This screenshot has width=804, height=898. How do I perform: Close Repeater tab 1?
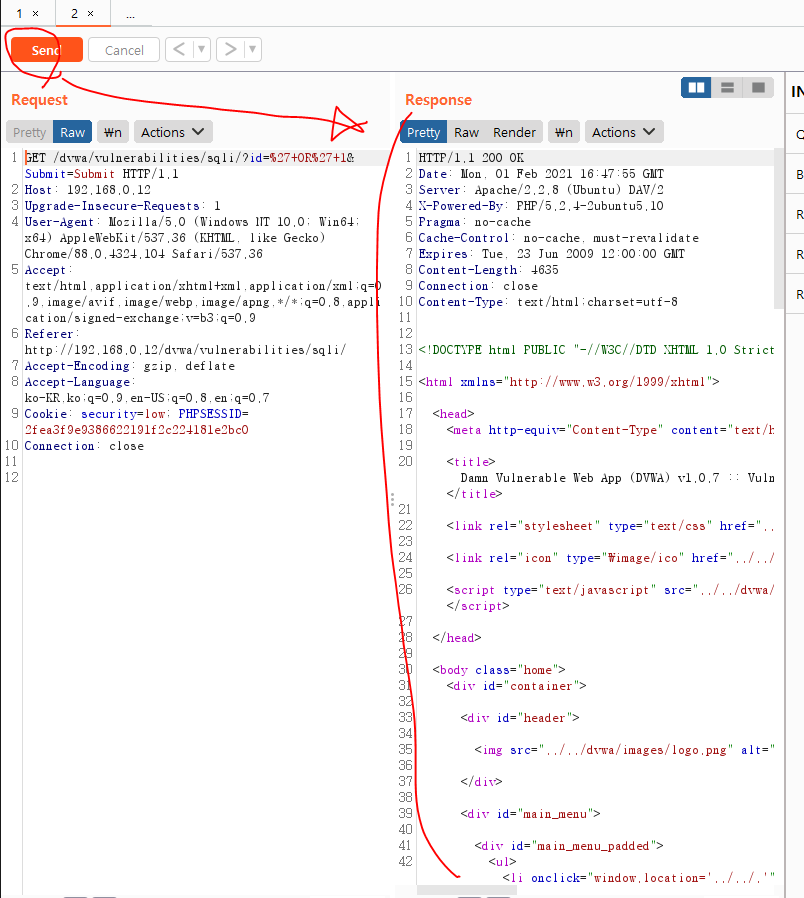pyautogui.click(x=36, y=13)
